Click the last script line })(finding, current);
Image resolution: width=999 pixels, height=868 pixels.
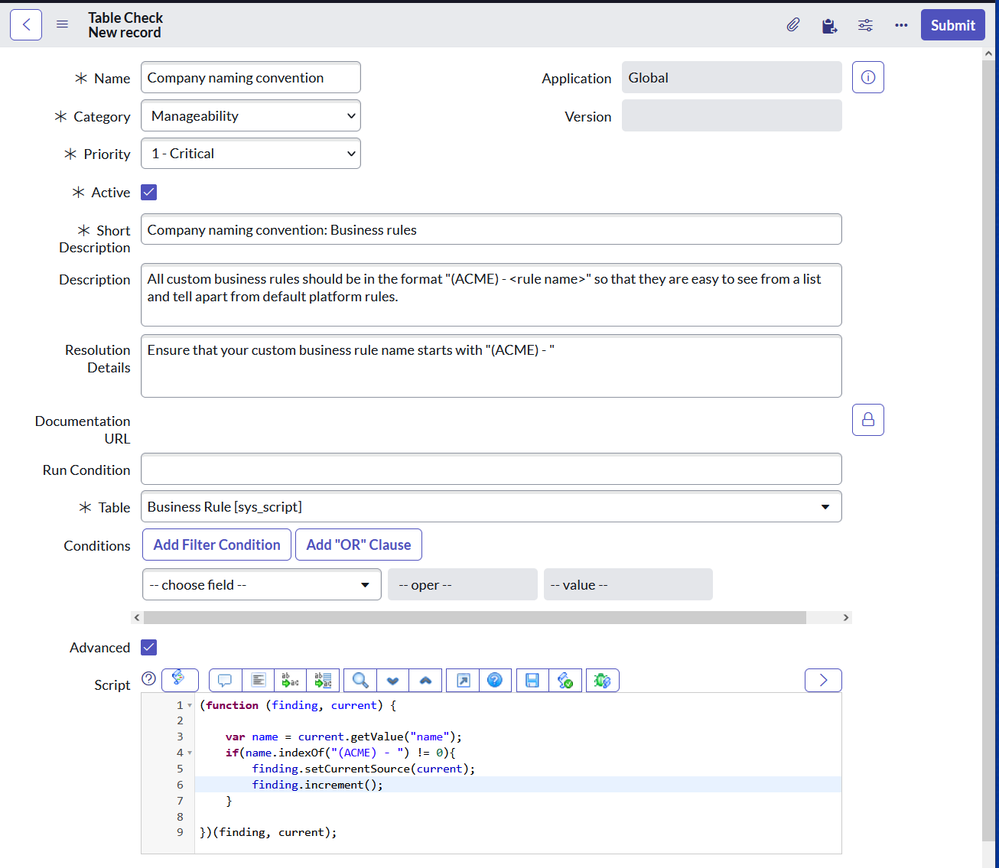pyautogui.click(x=268, y=832)
